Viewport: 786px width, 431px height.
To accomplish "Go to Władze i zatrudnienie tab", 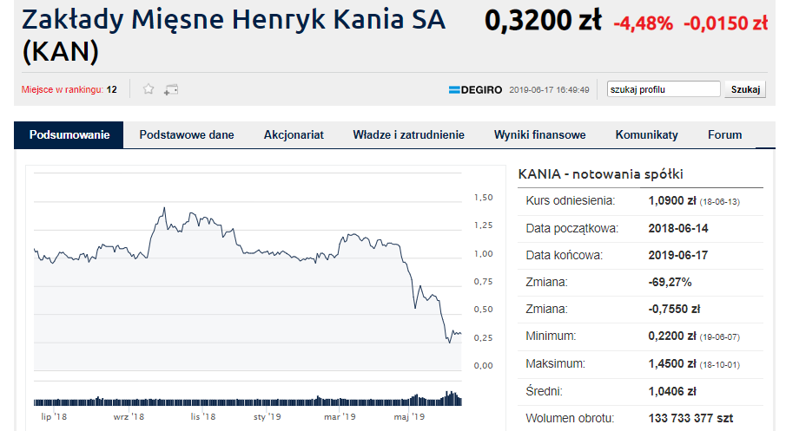I will pos(409,135).
